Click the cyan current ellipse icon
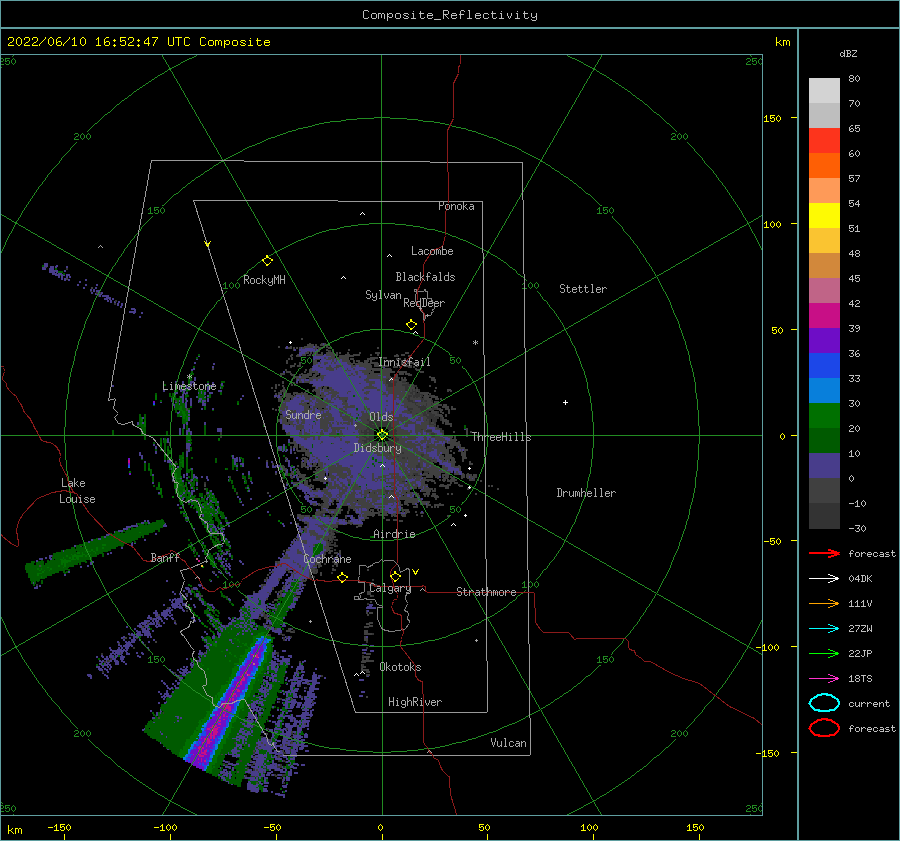The height and width of the screenshot is (841, 900). [x=824, y=703]
